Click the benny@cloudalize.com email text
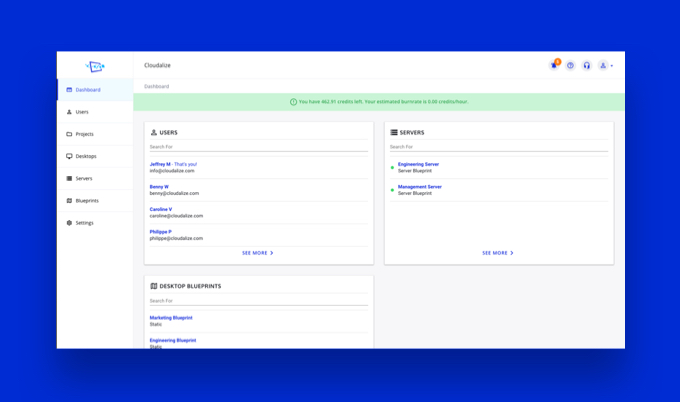 [x=174, y=193]
